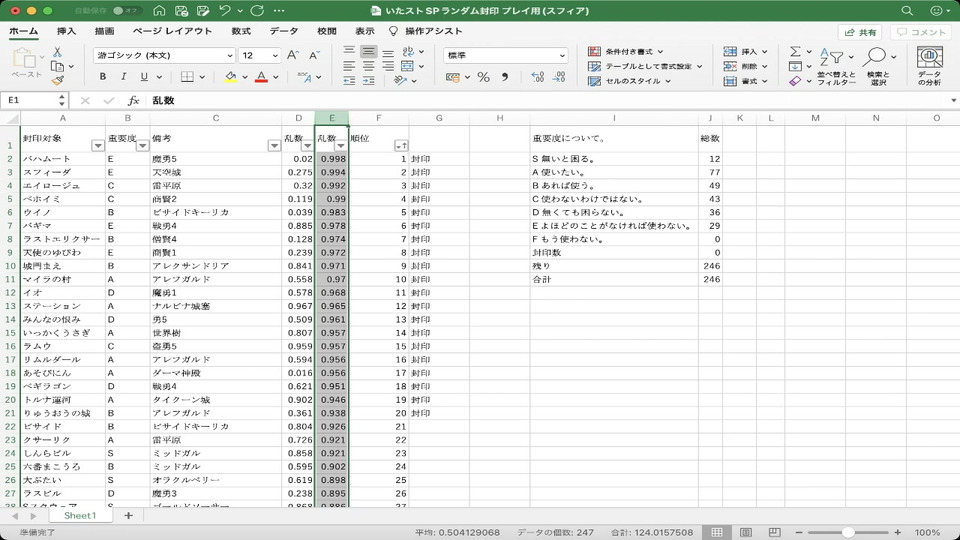Open sorted filter dropdown in column F header

point(401,146)
